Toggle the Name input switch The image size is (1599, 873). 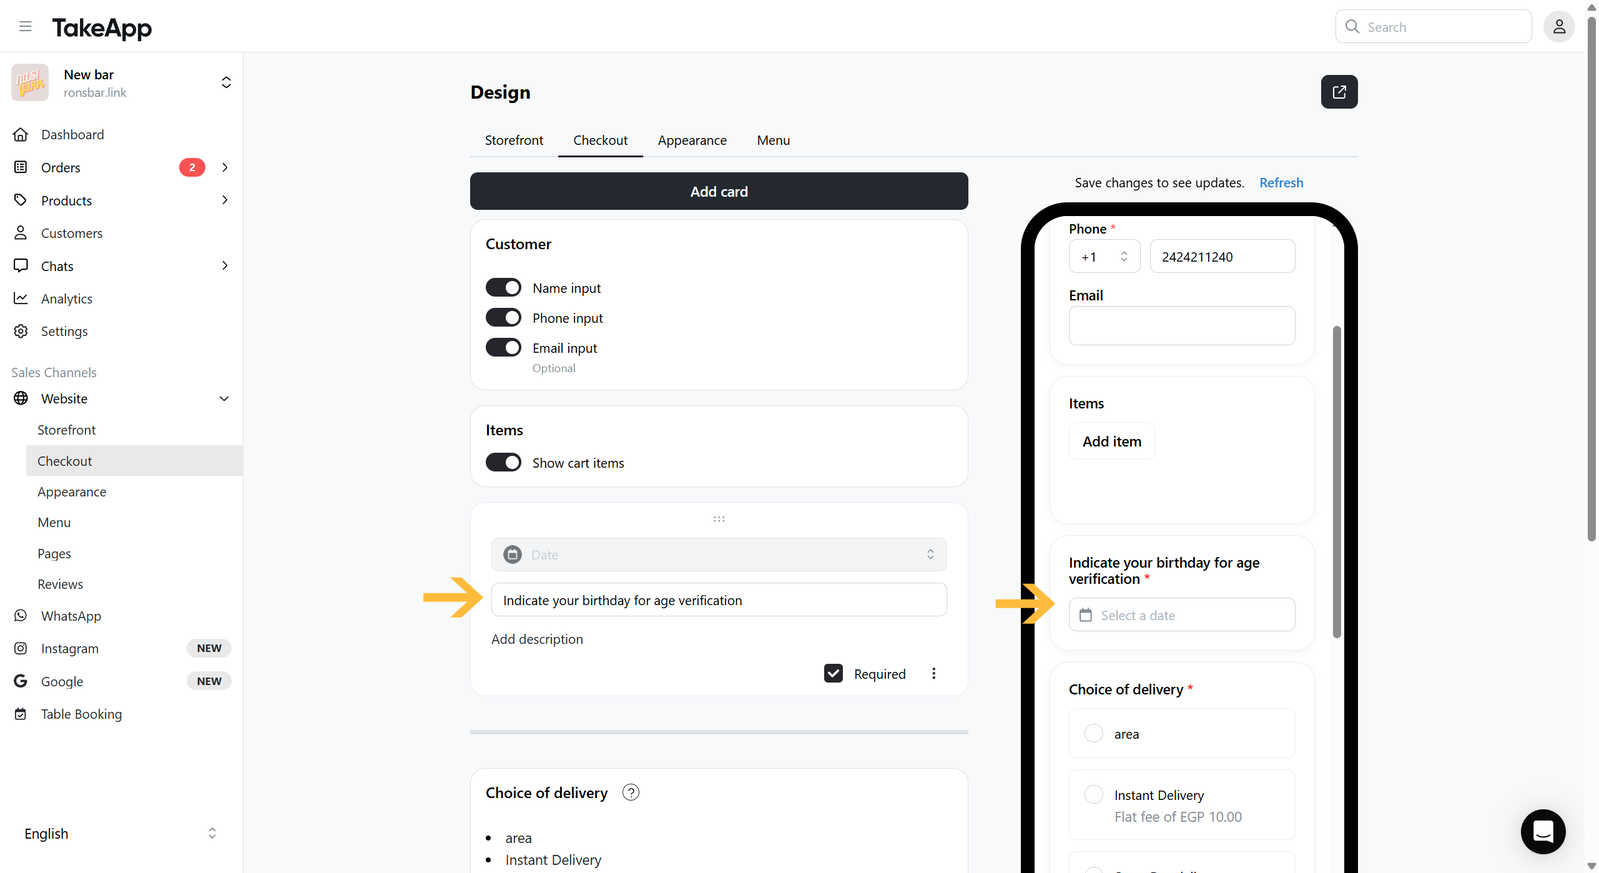pyautogui.click(x=503, y=288)
